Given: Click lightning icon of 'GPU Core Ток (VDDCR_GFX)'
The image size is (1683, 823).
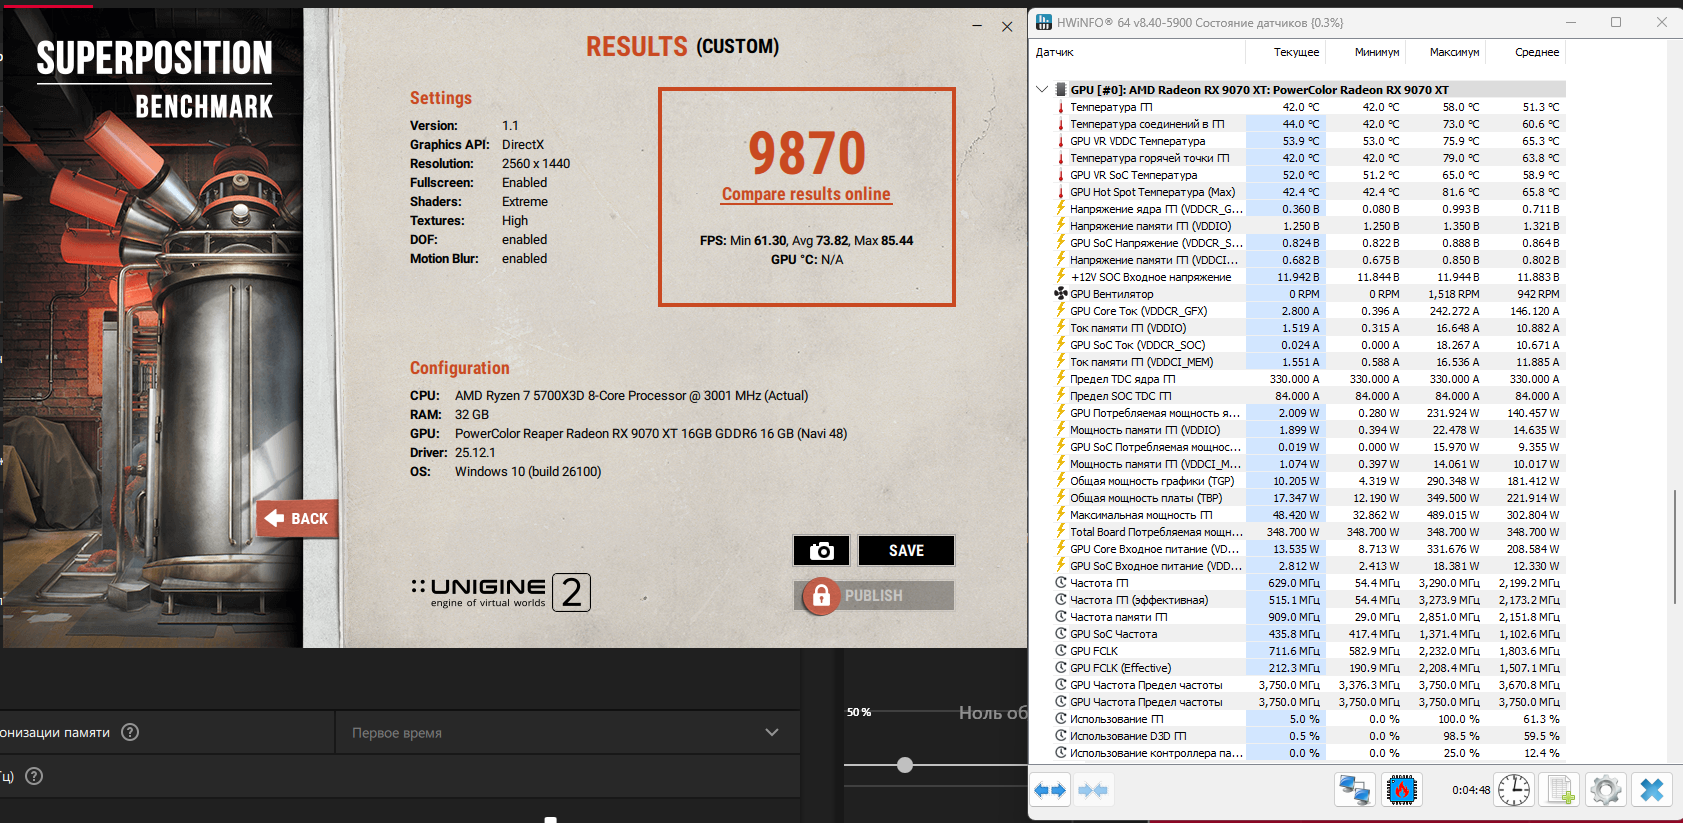Looking at the screenshot, I should 1061,311.
